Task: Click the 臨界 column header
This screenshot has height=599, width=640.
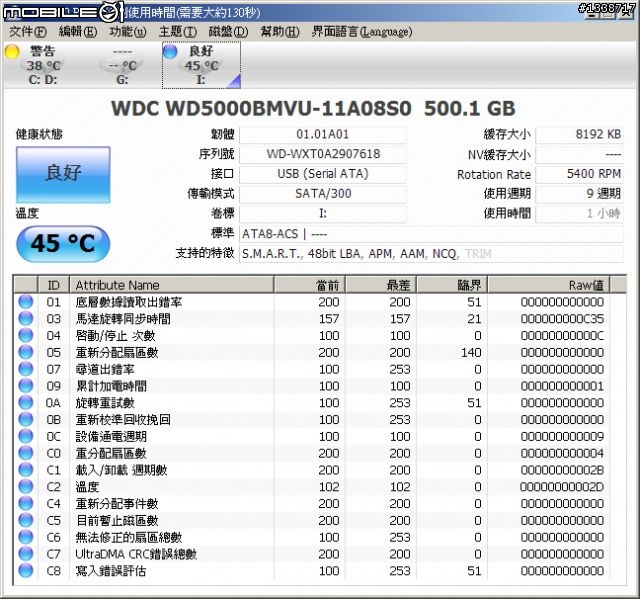Action: click(x=452, y=285)
